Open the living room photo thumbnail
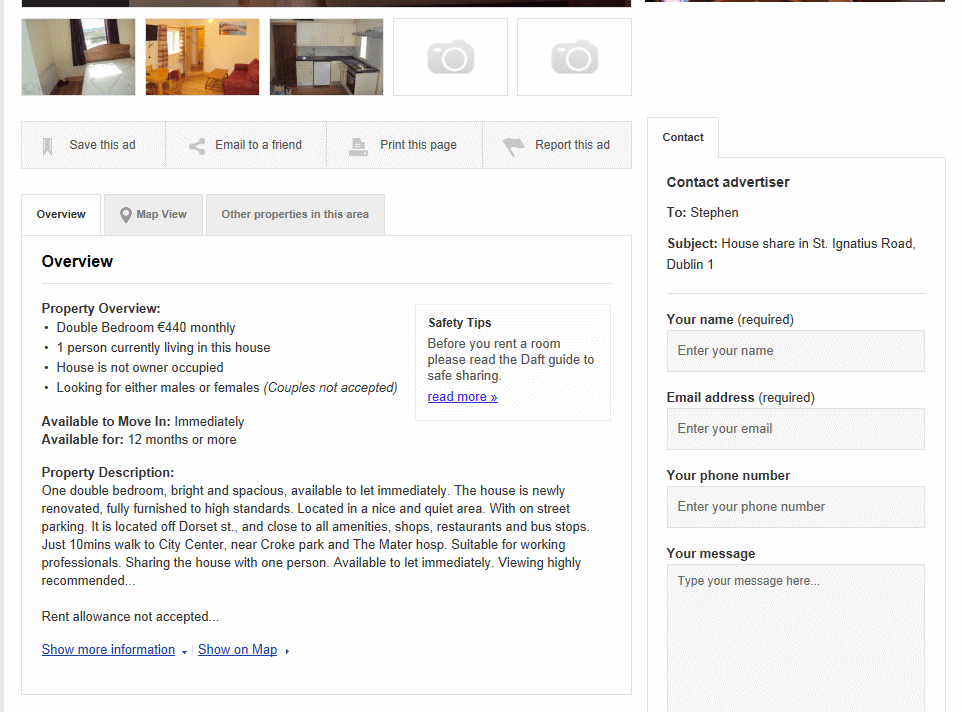Viewport: 962px width, 712px height. (202, 57)
